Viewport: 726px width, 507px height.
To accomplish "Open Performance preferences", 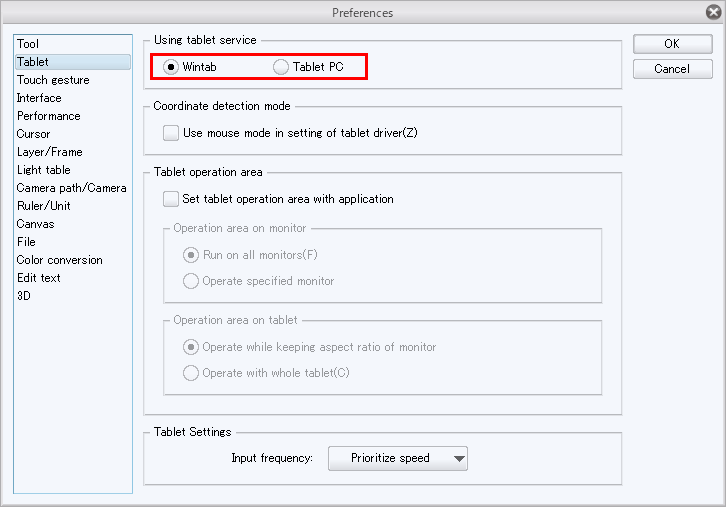I will (73, 116).
